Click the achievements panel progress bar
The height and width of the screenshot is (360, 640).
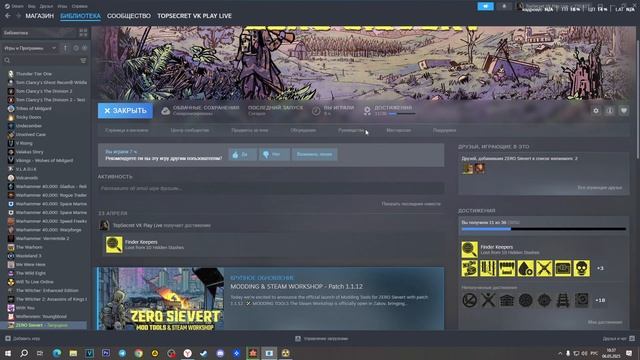(x=544, y=229)
